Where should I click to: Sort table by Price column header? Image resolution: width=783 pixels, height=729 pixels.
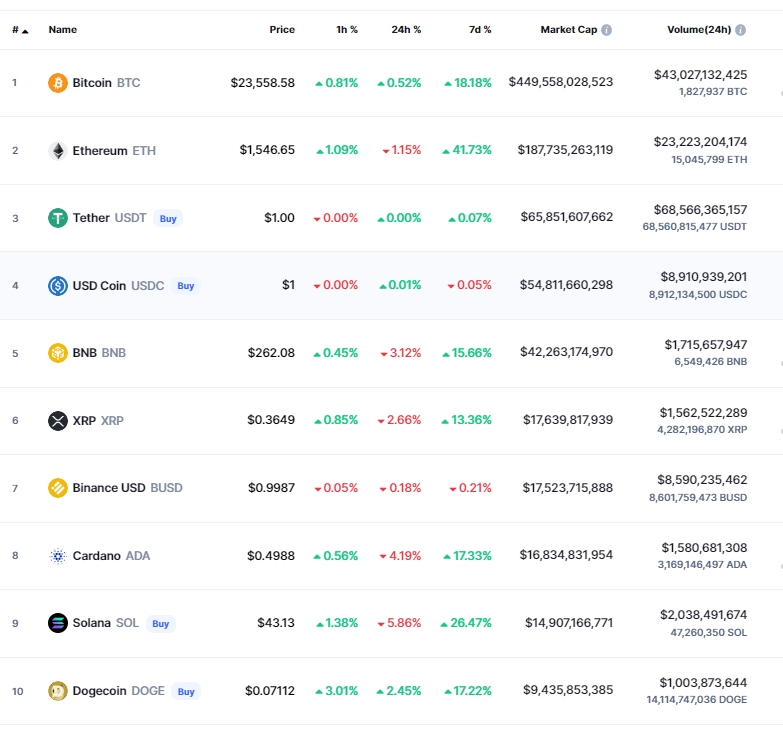(282, 30)
